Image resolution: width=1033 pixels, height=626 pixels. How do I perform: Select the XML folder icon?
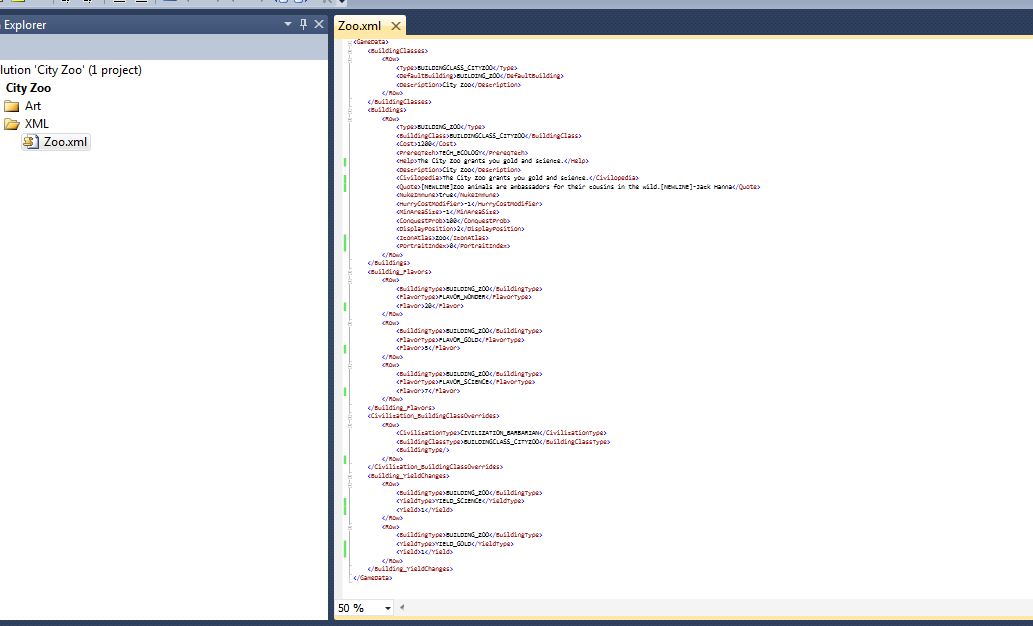12,124
